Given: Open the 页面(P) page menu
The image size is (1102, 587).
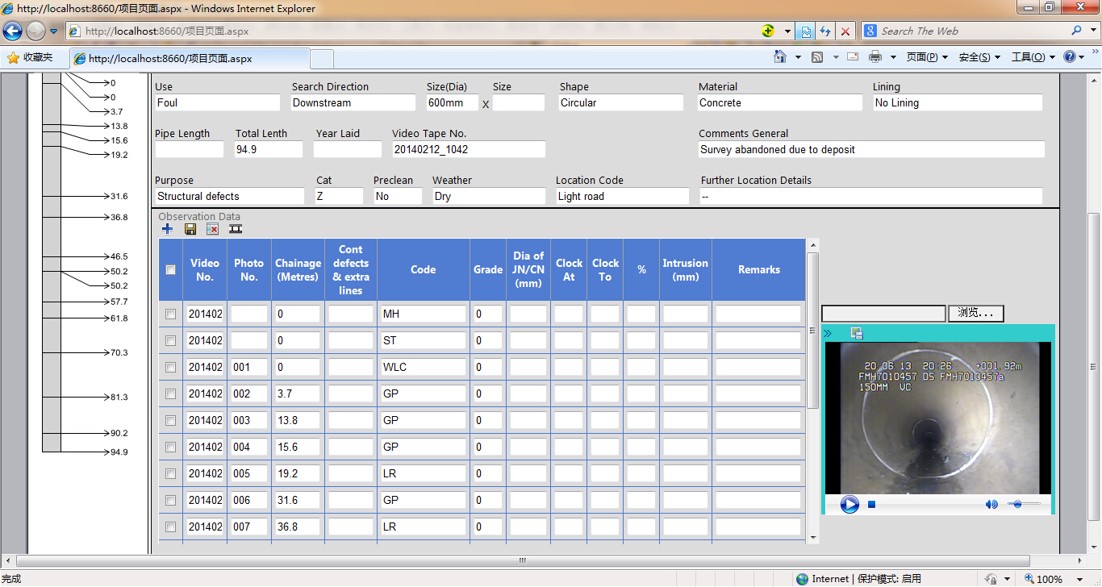Looking at the screenshot, I should (x=924, y=57).
